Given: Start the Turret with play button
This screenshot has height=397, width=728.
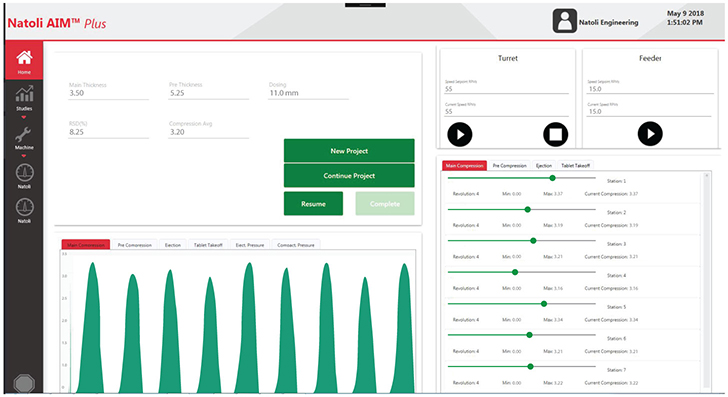Looking at the screenshot, I should tap(460, 134).
